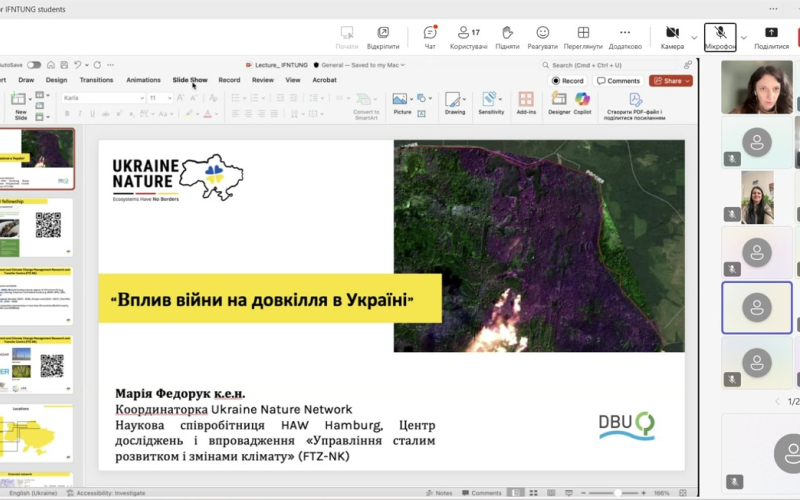This screenshot has width=800, height=500.
Task: Select the QR code slide thumbnail
Action: pyautogui.click(x=36, y=225)
